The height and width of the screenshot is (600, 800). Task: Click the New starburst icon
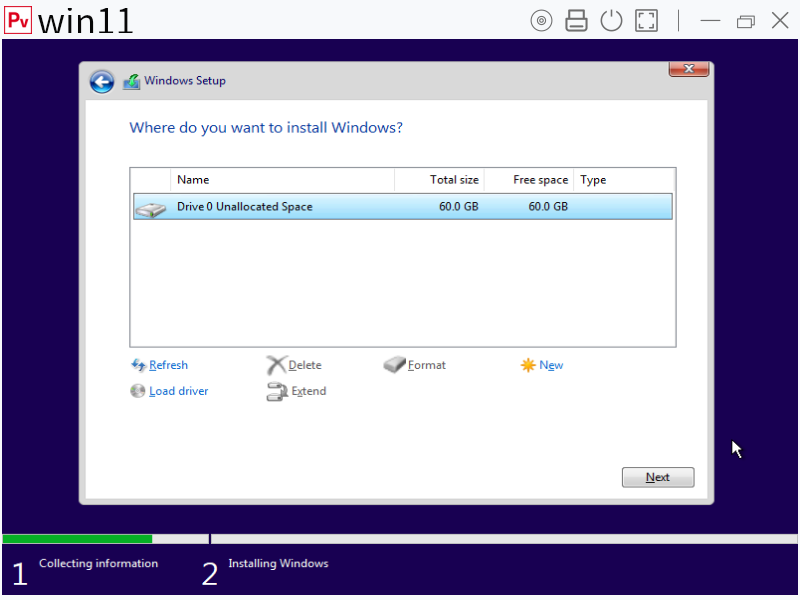click(528, 365)
